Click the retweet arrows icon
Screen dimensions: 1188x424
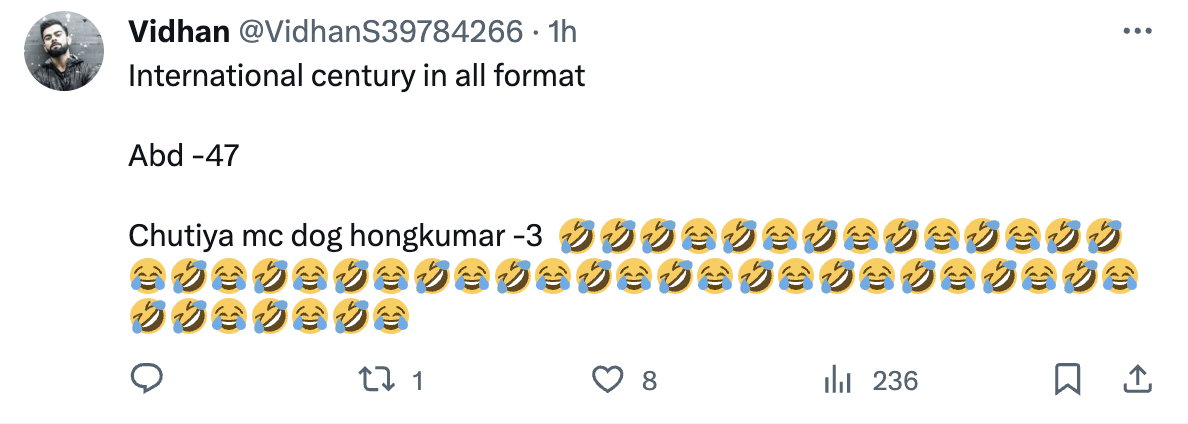click(x=376, y=380)
